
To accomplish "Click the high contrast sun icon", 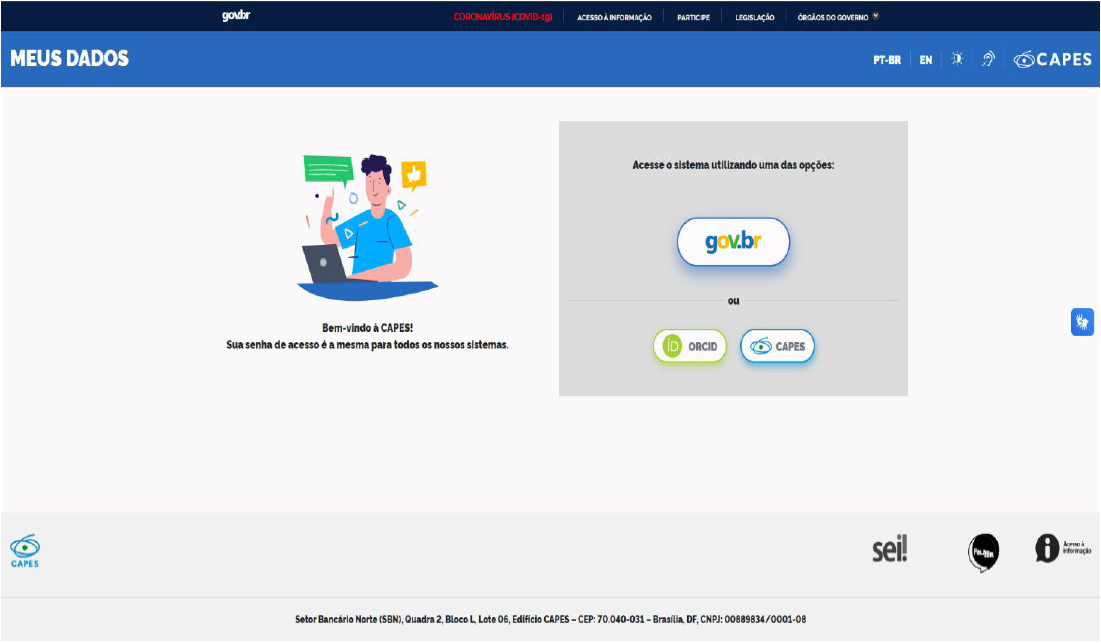I will [x=957, y=60].
